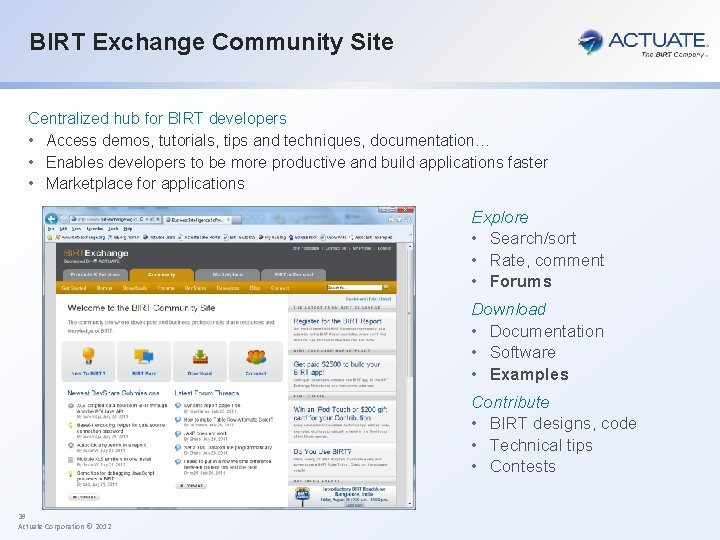
Task: Close the Business Intelligence browser tab
Action: click(228, 219)
